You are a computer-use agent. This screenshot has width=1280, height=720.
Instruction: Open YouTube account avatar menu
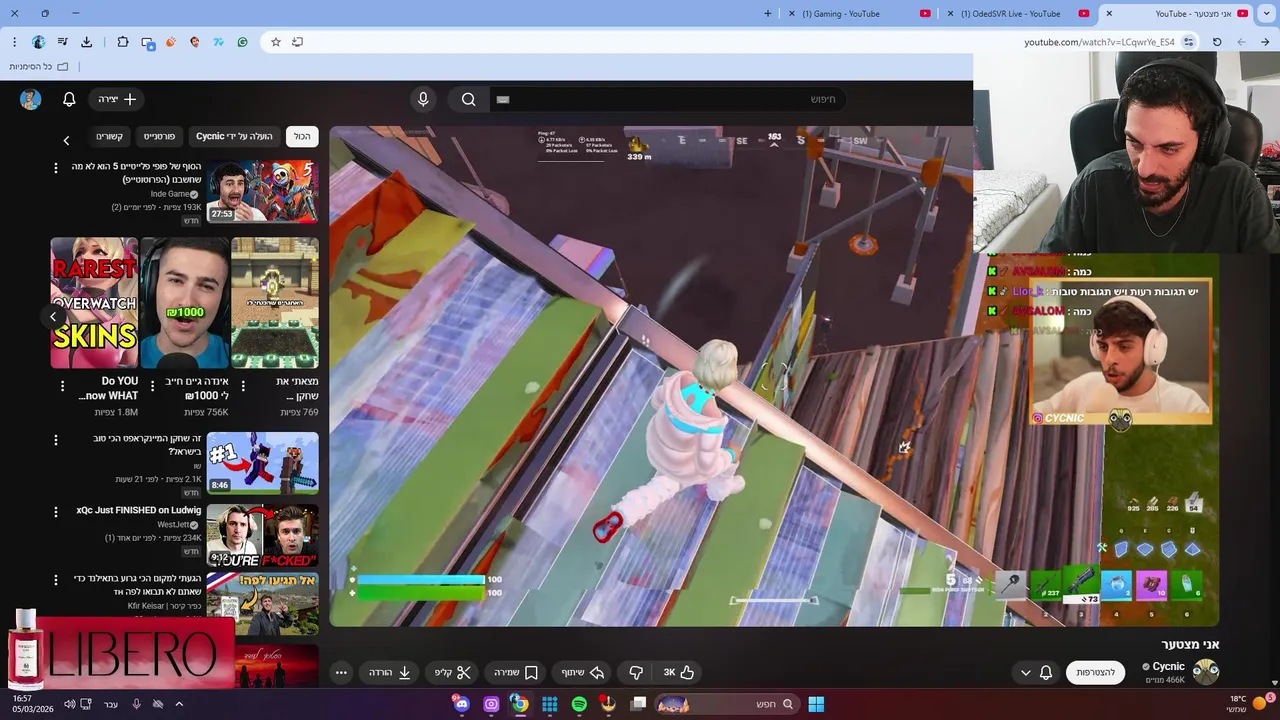point(31,99)
